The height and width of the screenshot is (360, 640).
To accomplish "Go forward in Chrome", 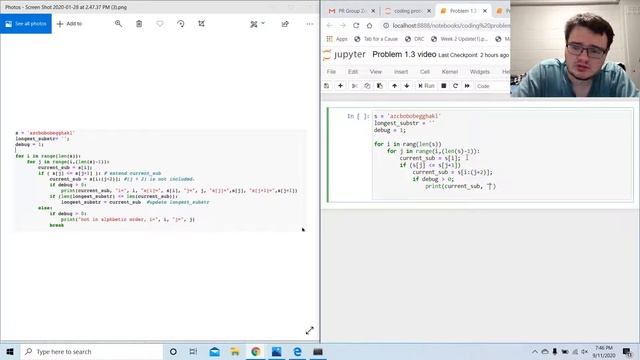I will tap(342, 25).
